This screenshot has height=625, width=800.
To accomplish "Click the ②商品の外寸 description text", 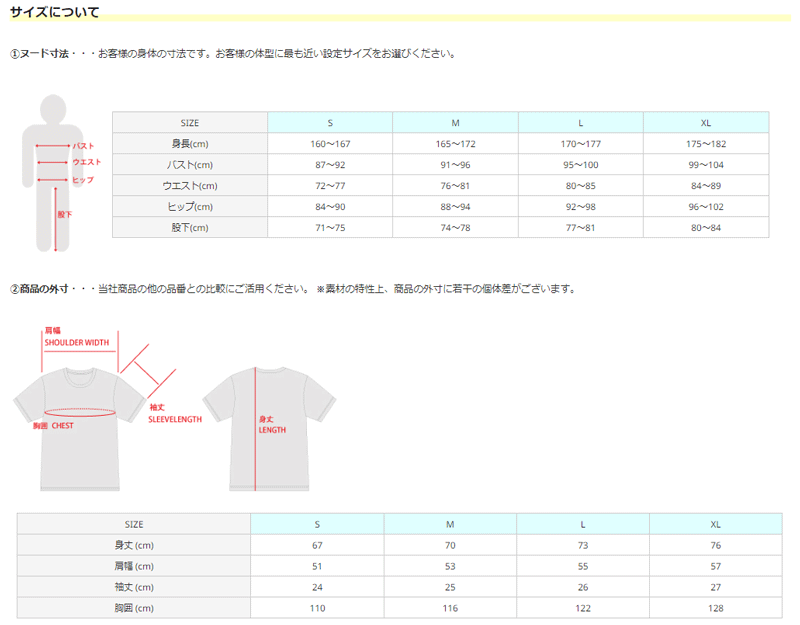I will [292, 289].
